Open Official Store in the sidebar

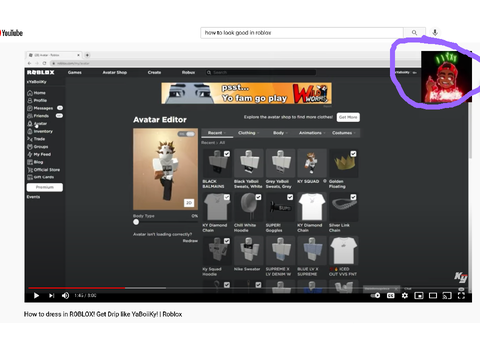[x=43, y=170]
